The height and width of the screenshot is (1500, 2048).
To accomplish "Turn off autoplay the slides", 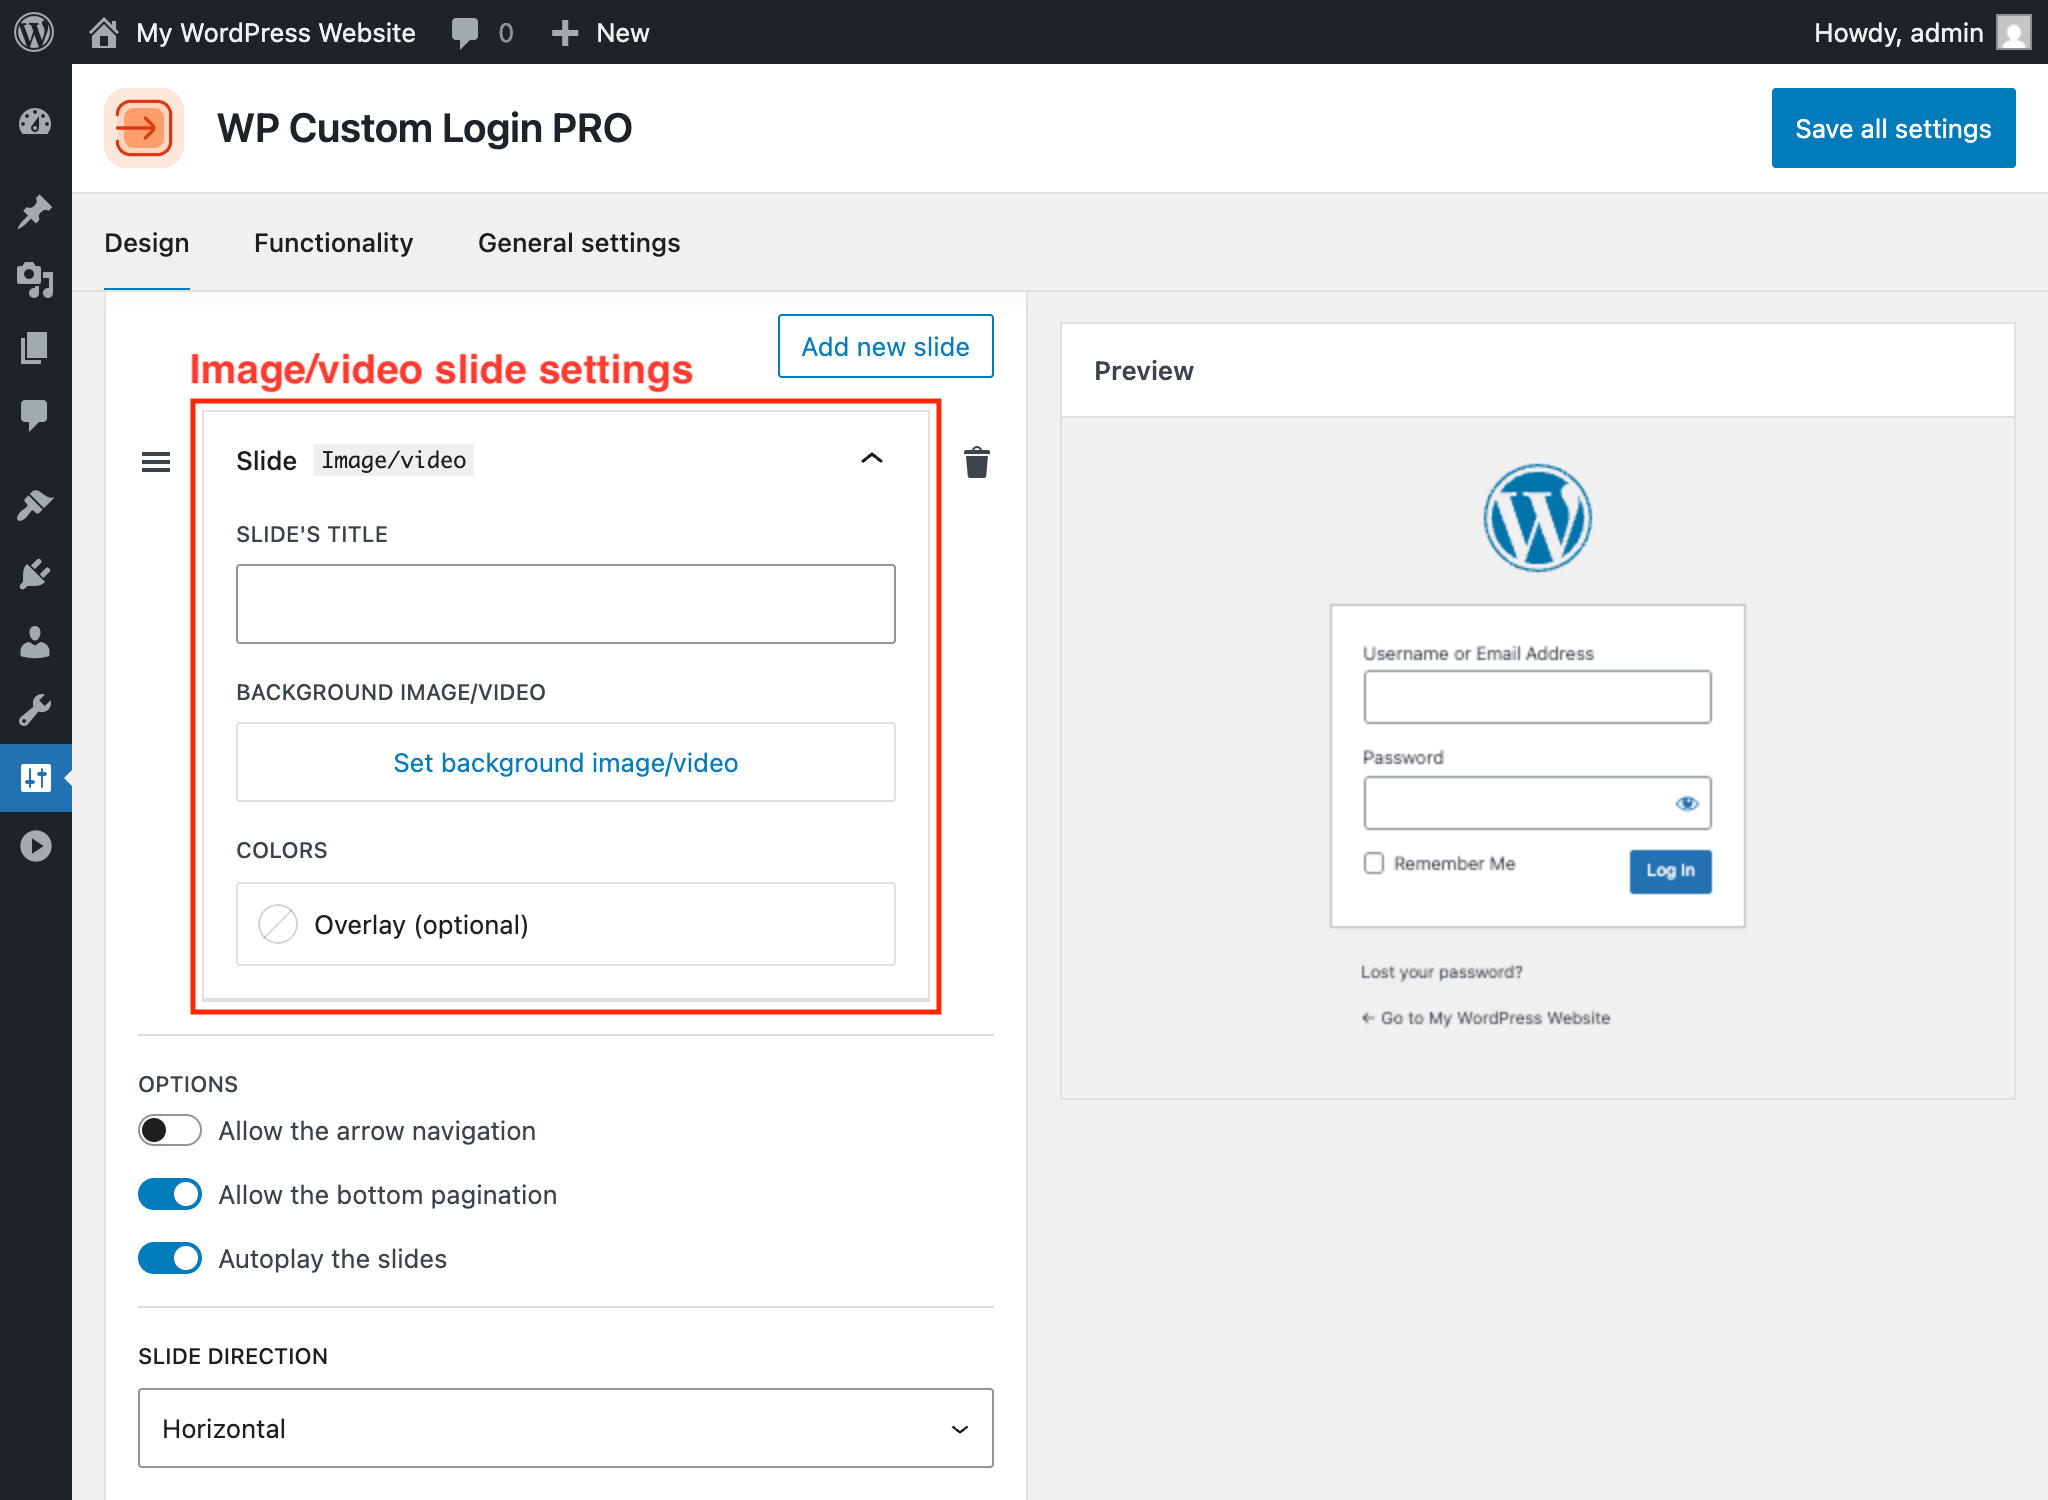I will (170, 1258).
